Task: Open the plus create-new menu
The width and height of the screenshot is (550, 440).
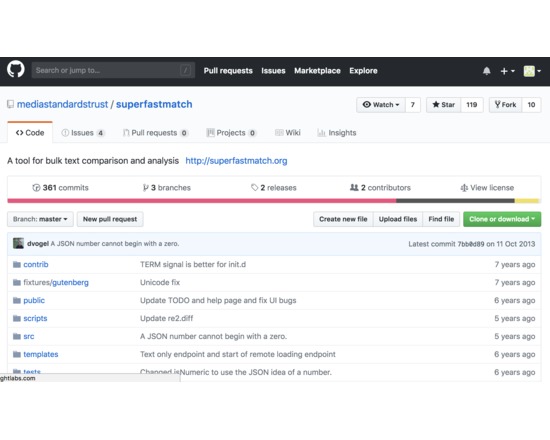Action: point(507,71)
